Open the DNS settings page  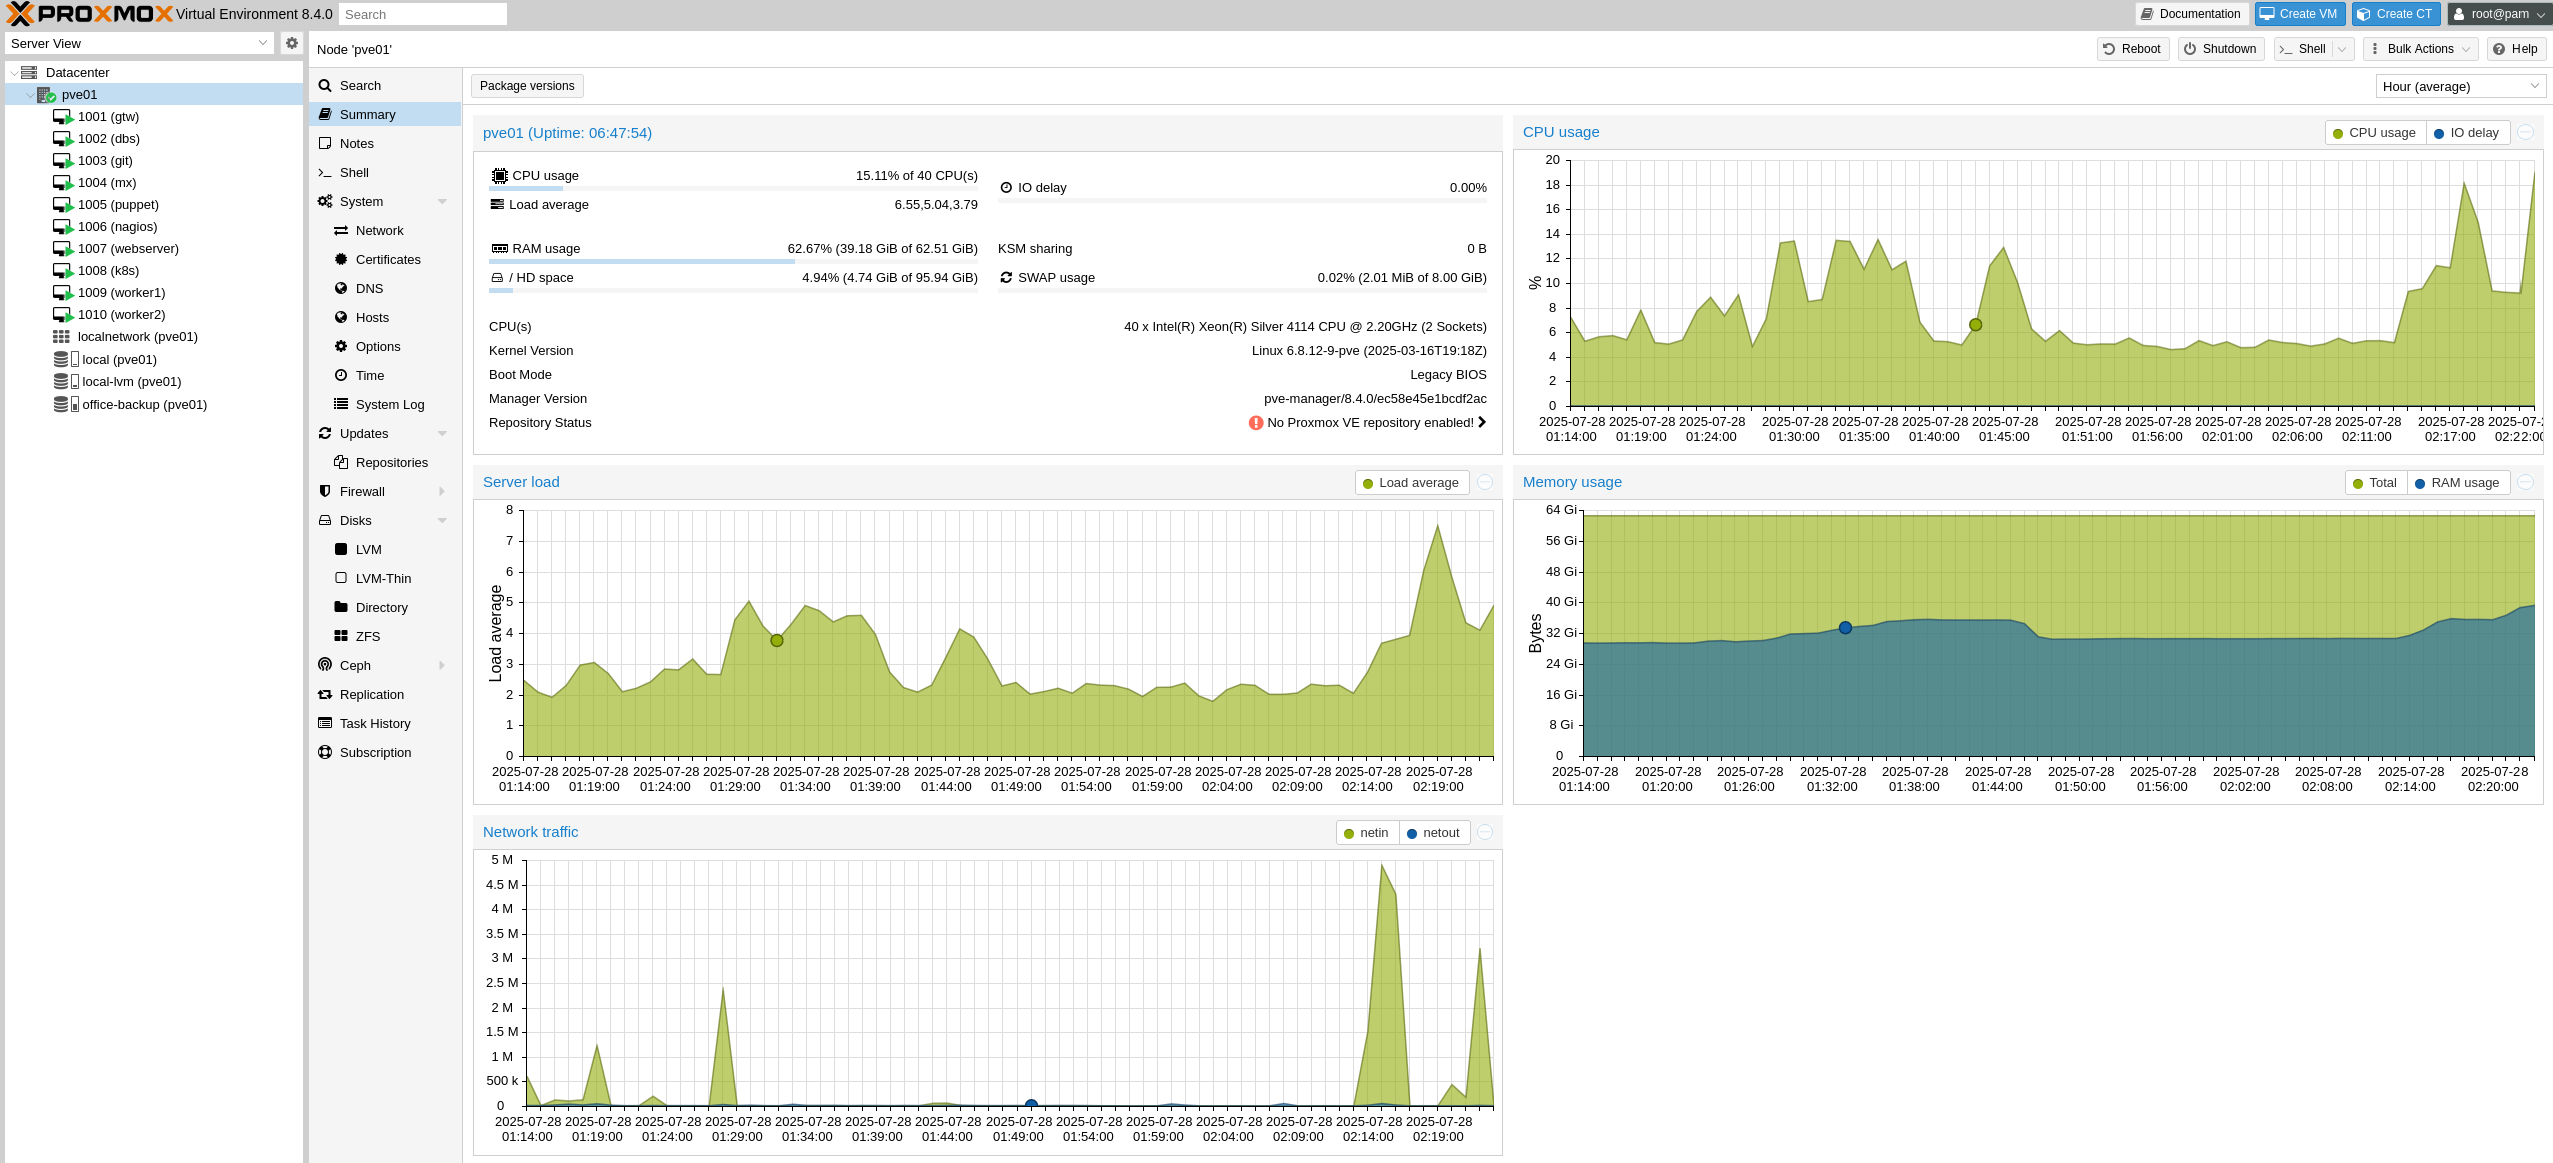[x=385, y=289]
